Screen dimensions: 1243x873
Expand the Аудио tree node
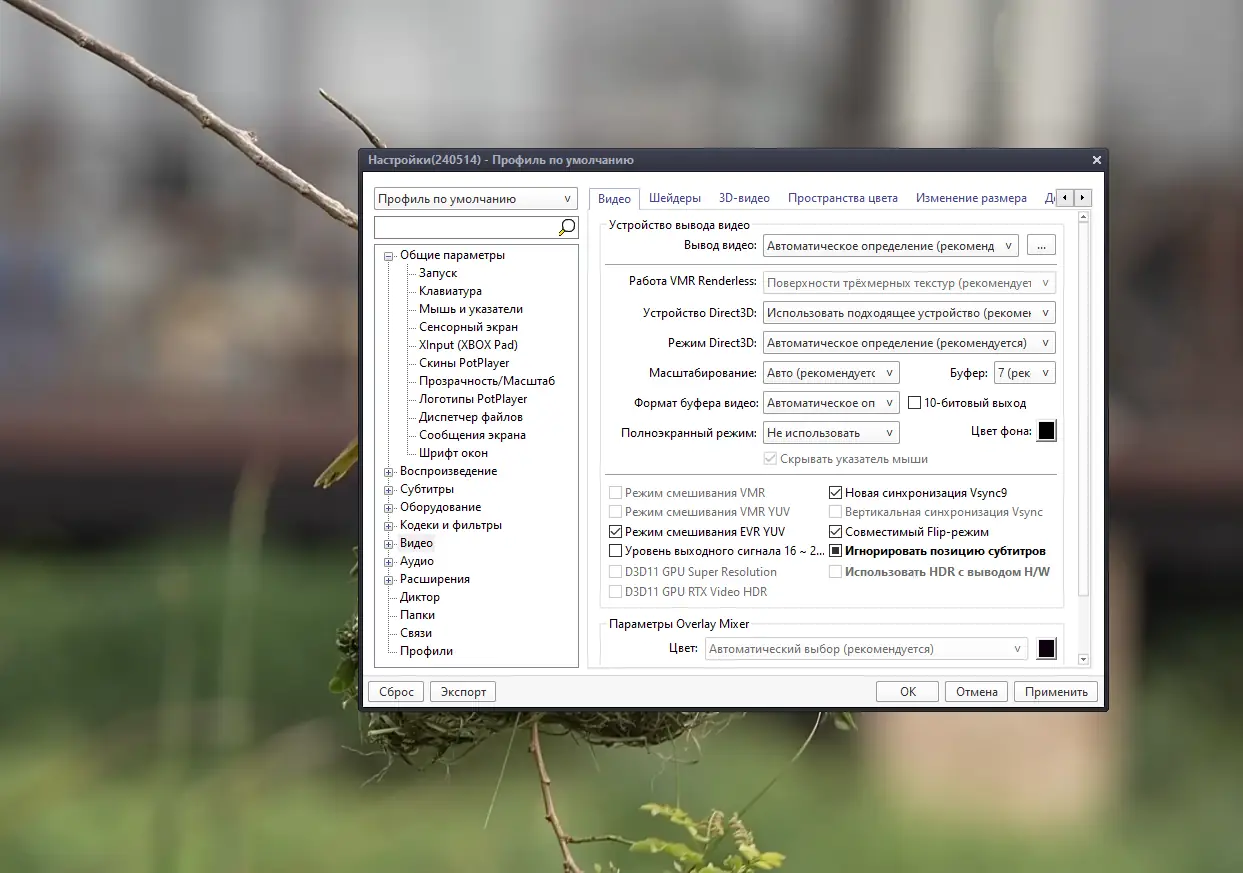tap(389, 562)
